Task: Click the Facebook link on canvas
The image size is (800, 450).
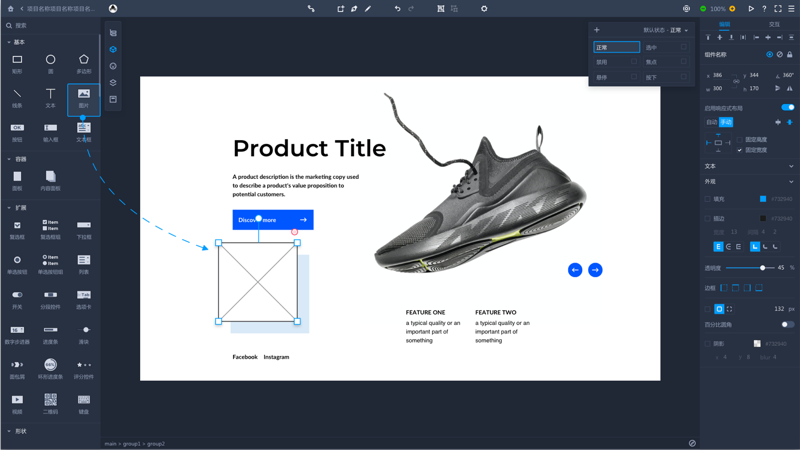Action: 245,357
